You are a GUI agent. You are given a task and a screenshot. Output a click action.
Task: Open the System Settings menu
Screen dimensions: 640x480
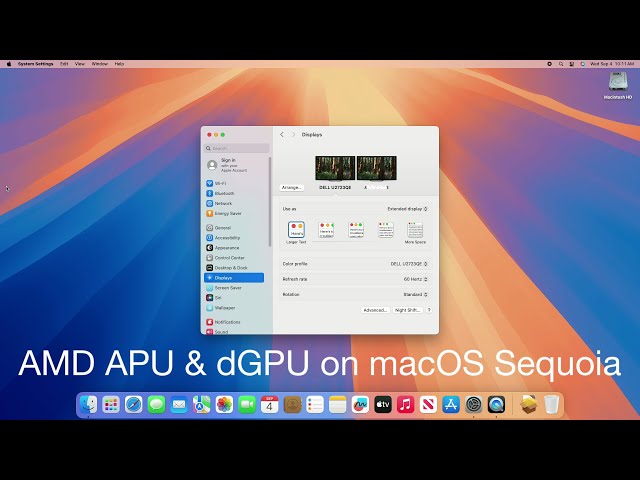tap(36, 64)
